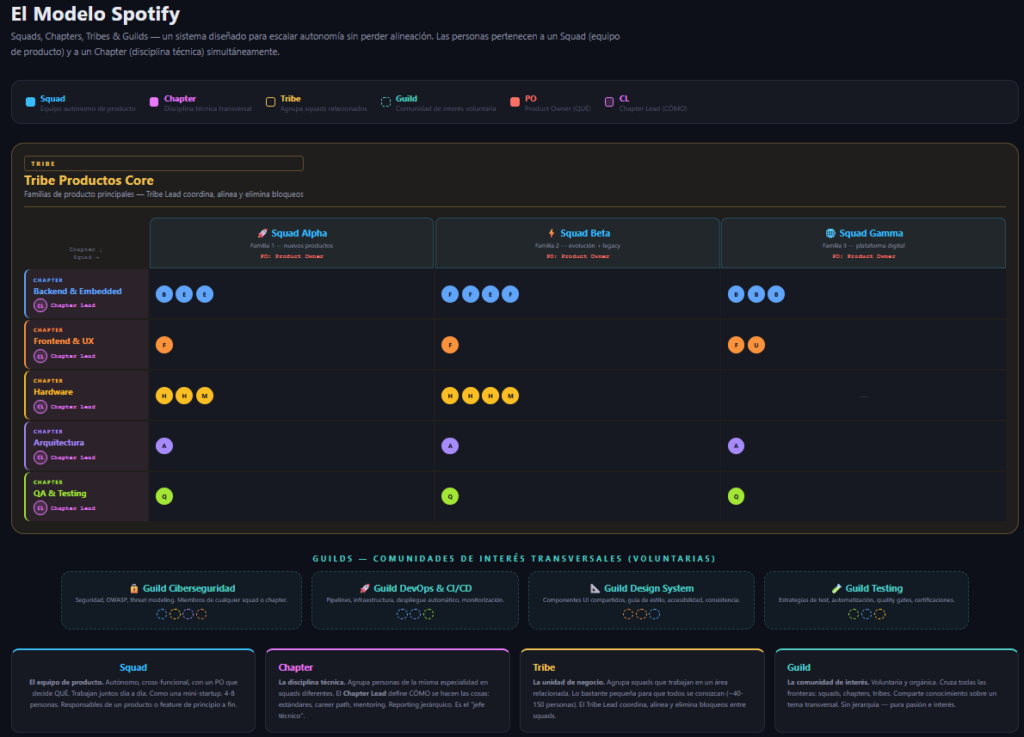The image size is (1024, 737).
Task: Click the green Q member in Squad Alpha
Action: click(164, 496)
